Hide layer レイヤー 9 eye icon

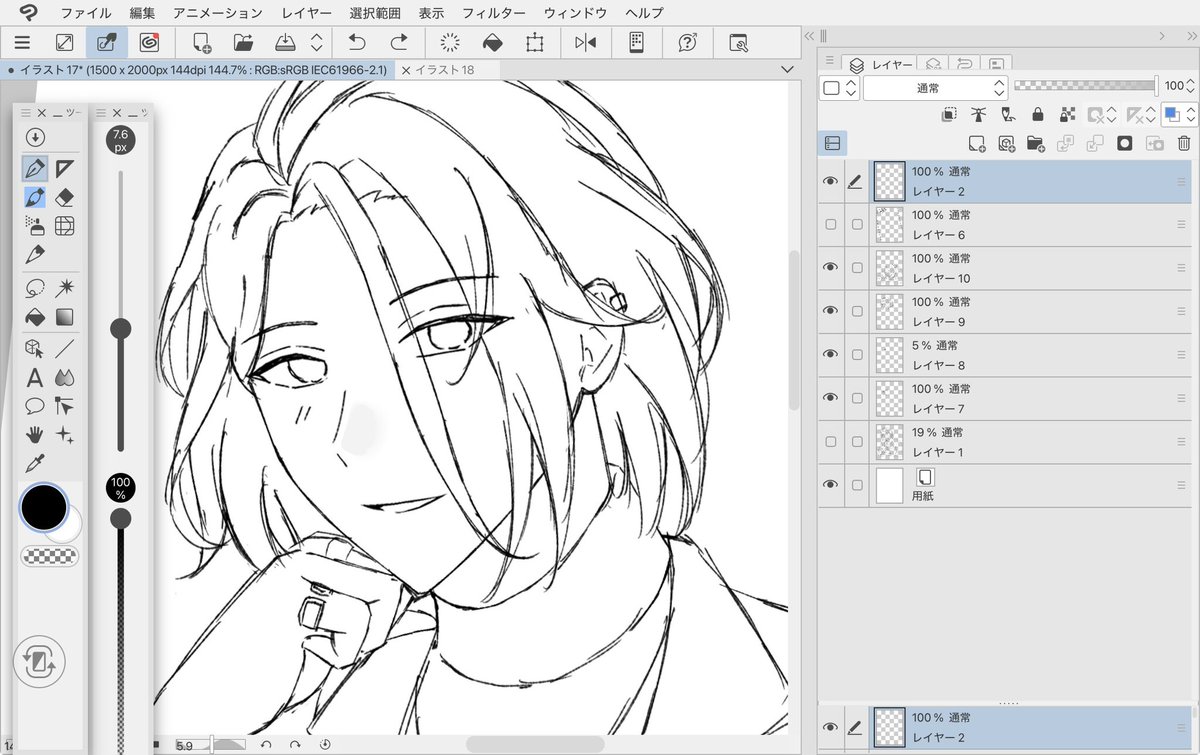(830, 311)
